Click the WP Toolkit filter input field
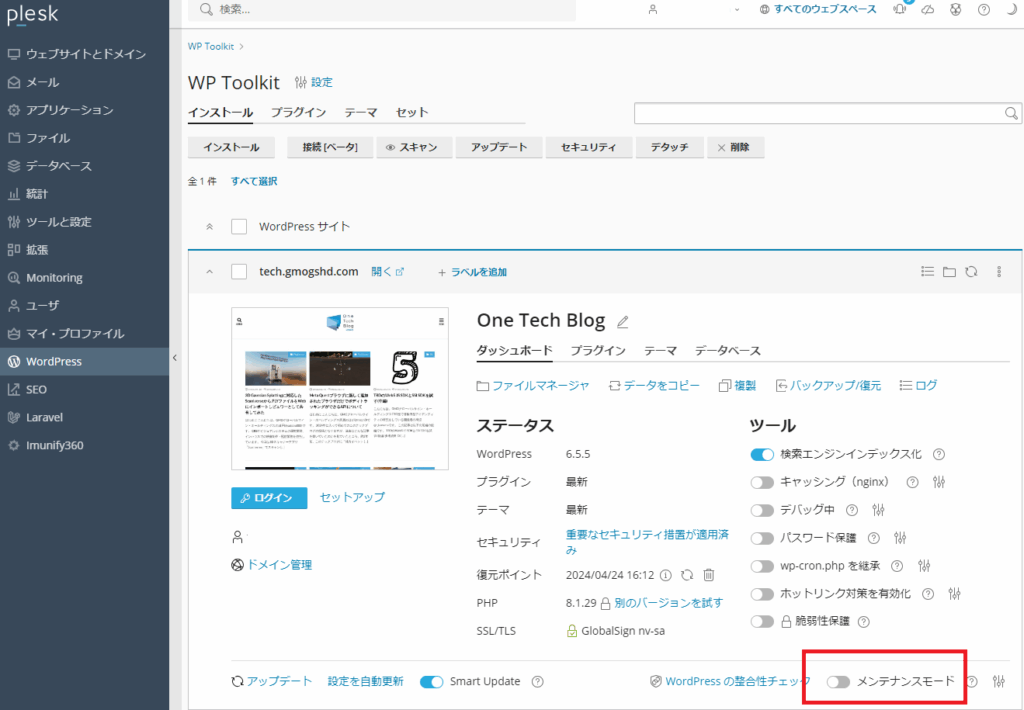Viewport: 1024px width, 710px height. 827,113
